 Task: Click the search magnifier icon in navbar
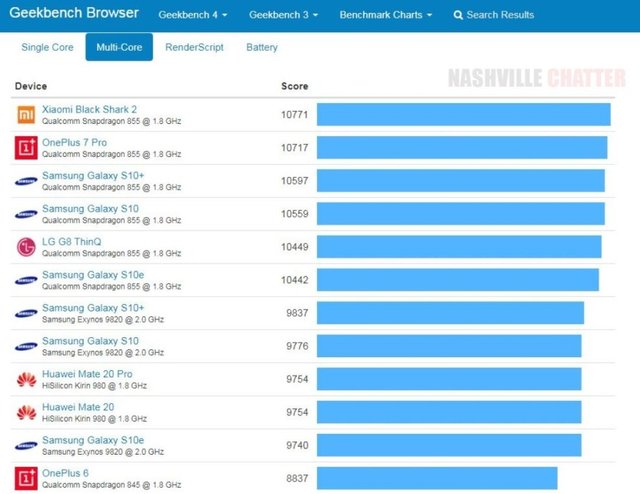(x=458, y=16)
